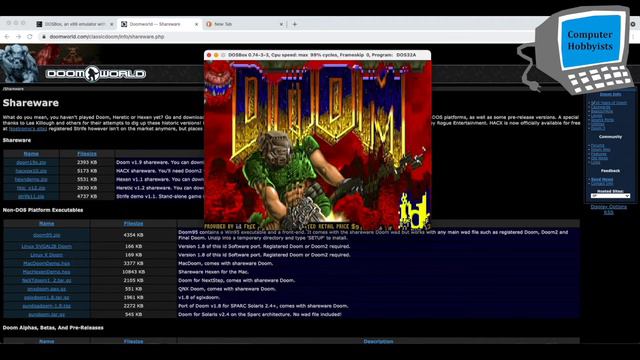Click the DOSBox window title bar
Screen dimensions: 640x360
(318, 55)
